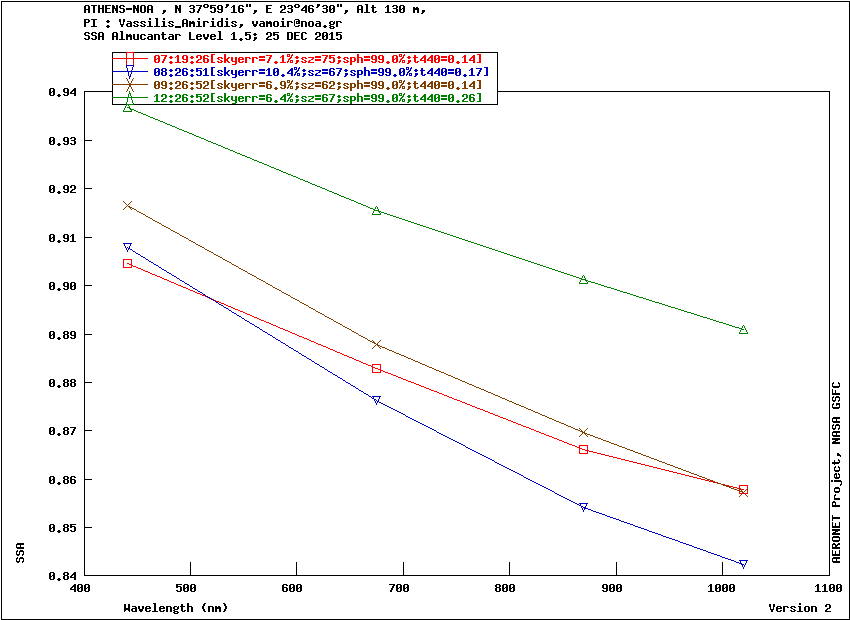
Task: Select the green triangle data point at 1020 nm
Action: [743, 330]
